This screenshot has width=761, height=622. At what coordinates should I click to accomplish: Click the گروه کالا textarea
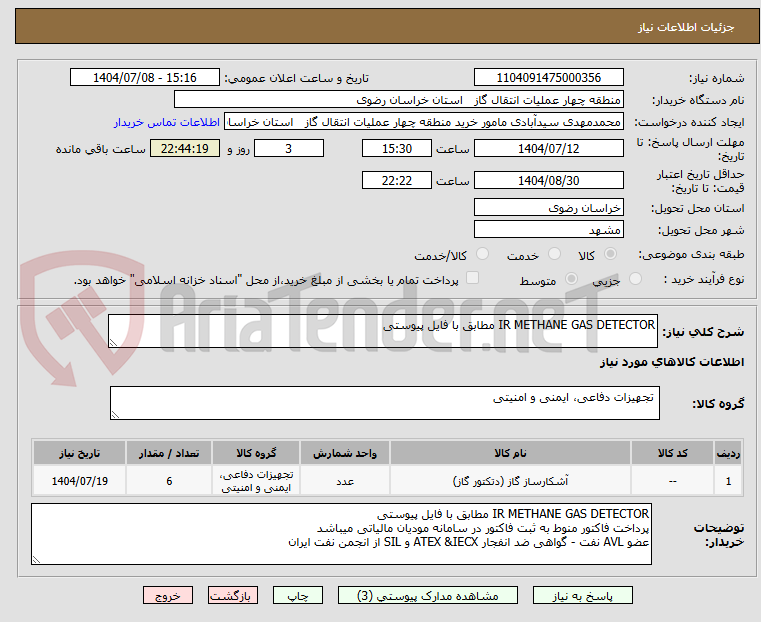[384, 403]
